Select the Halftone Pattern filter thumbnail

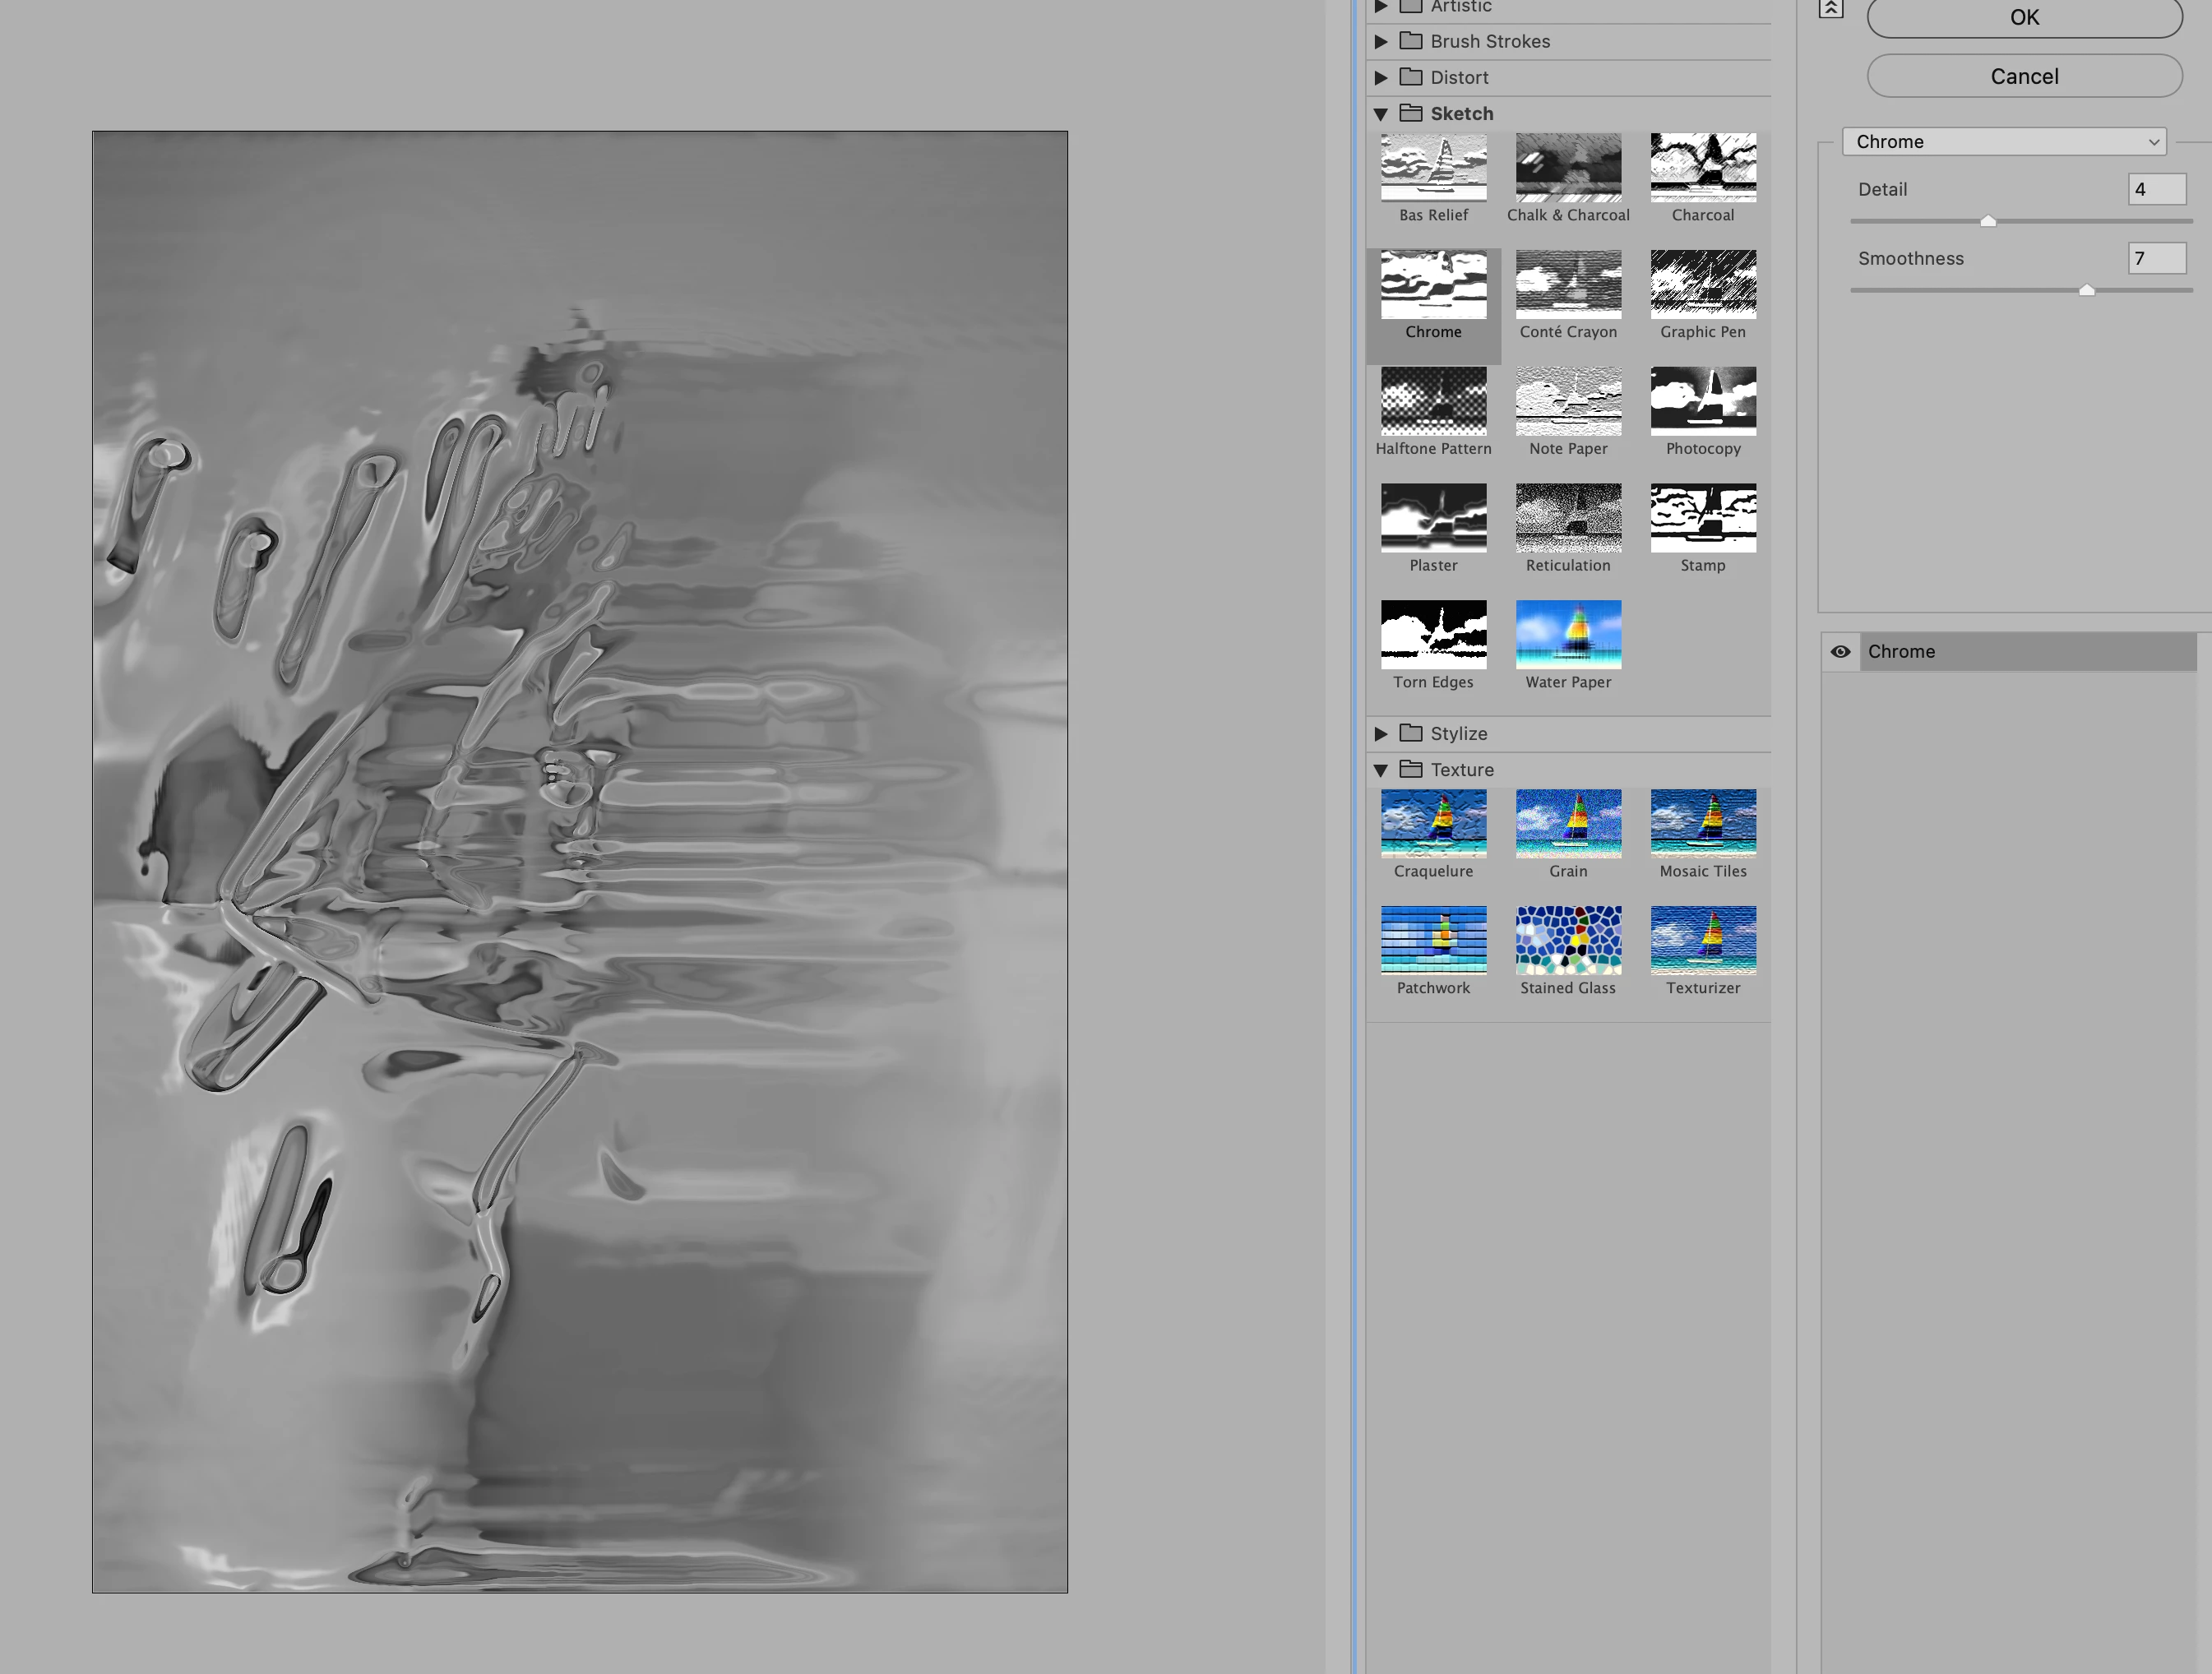coord(1433,401)
